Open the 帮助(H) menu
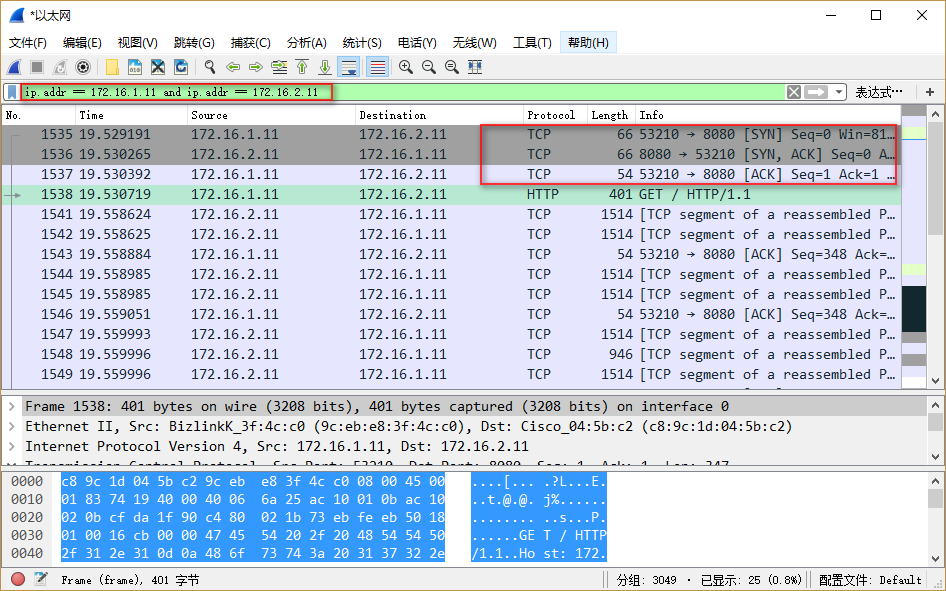The width and height of the screenshot is (946, 591). (x=588, y=43)
